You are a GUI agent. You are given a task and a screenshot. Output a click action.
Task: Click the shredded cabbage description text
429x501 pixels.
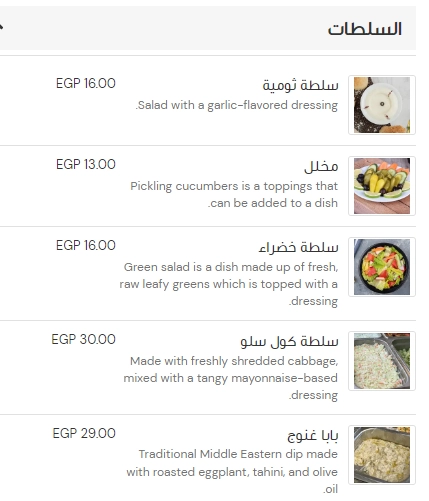tap(231, 378)
